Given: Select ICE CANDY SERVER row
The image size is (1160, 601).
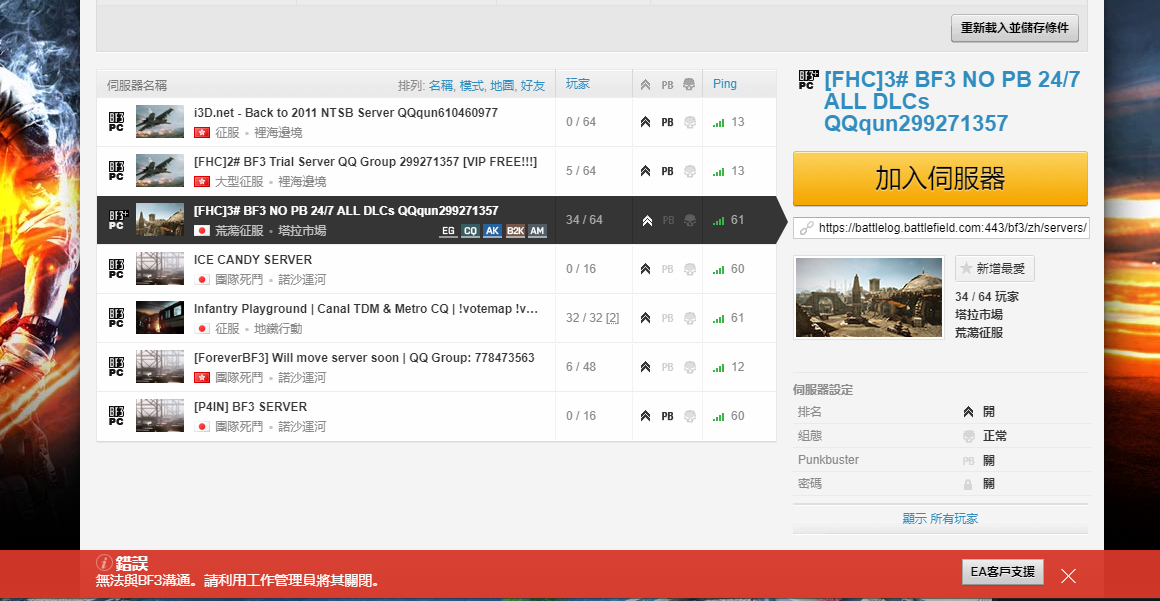Looking at the screenshot, I should click(x=436, y=269).
